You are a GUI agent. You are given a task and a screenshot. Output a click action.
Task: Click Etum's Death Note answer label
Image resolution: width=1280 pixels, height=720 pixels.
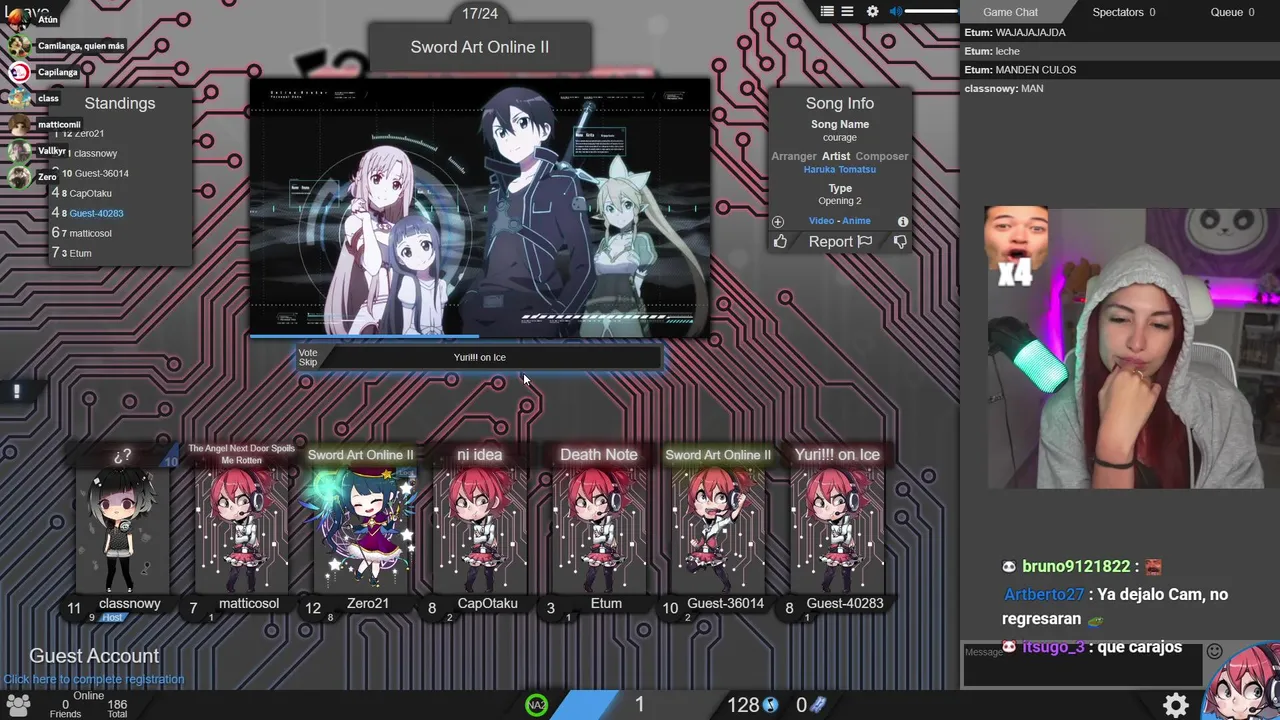(x=598, y=455)
